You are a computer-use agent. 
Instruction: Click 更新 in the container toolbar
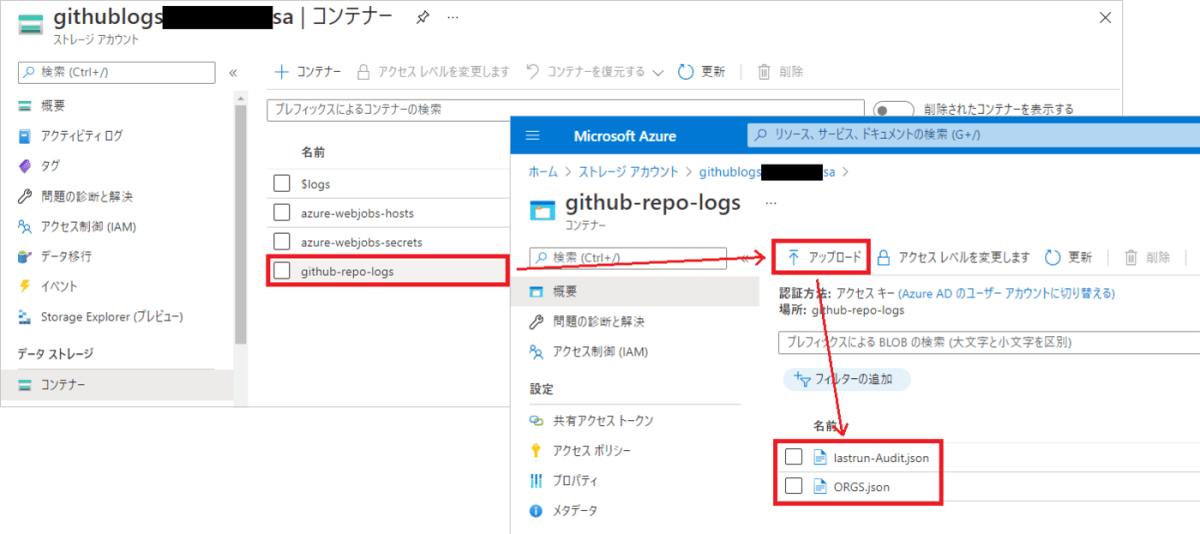(1068, 258)
